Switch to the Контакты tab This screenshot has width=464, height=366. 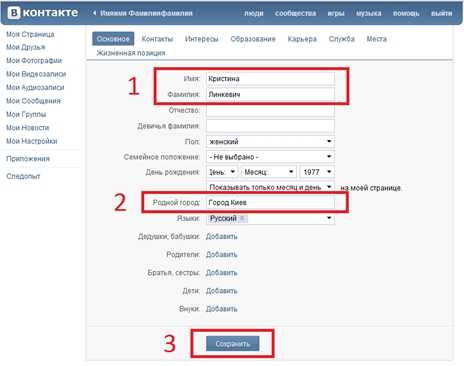[157, 39]
